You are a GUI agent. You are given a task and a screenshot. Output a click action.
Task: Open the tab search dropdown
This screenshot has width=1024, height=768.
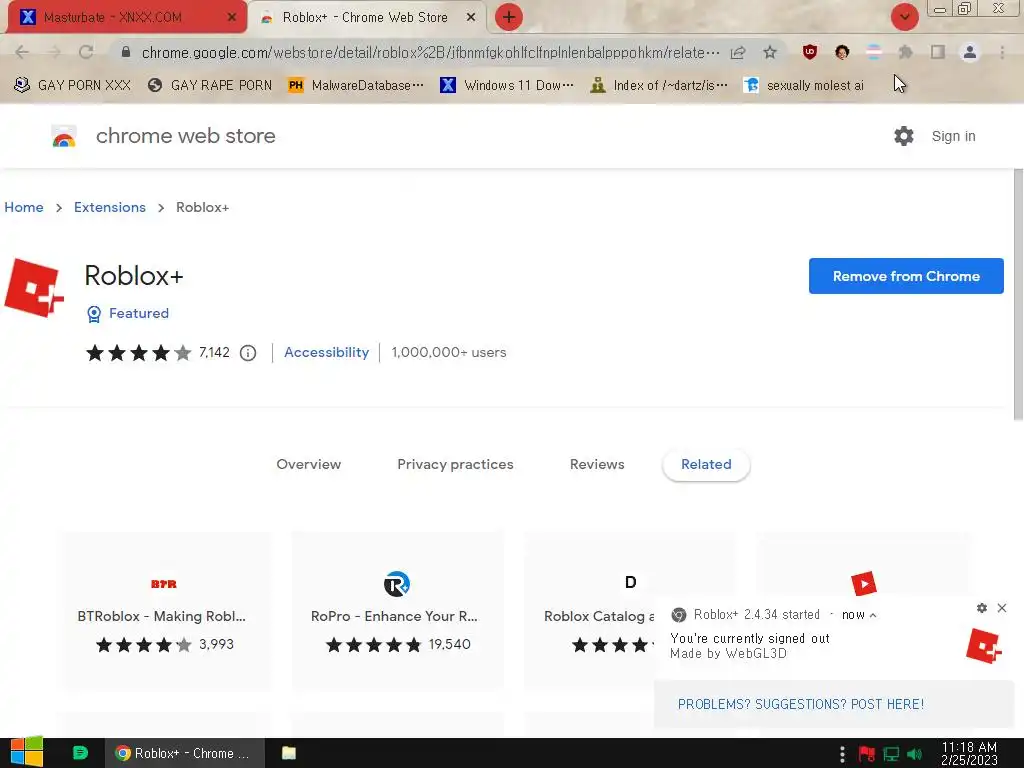(904, 17)
